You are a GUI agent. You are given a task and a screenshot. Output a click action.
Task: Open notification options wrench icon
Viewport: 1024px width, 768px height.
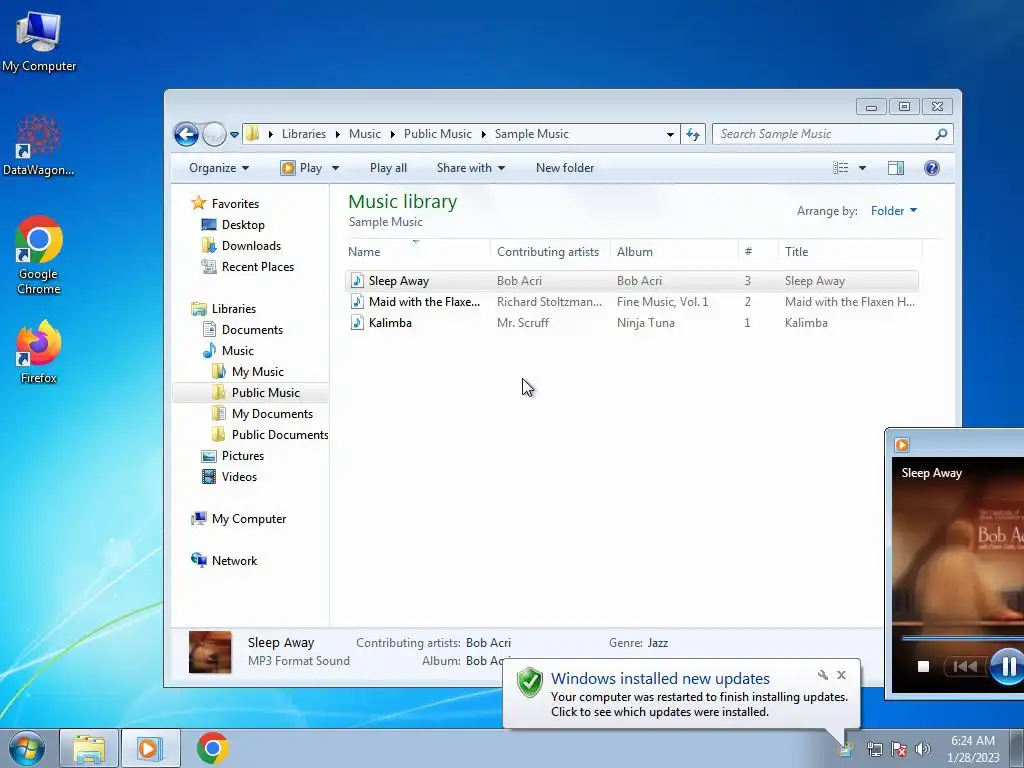click(823, 675)
